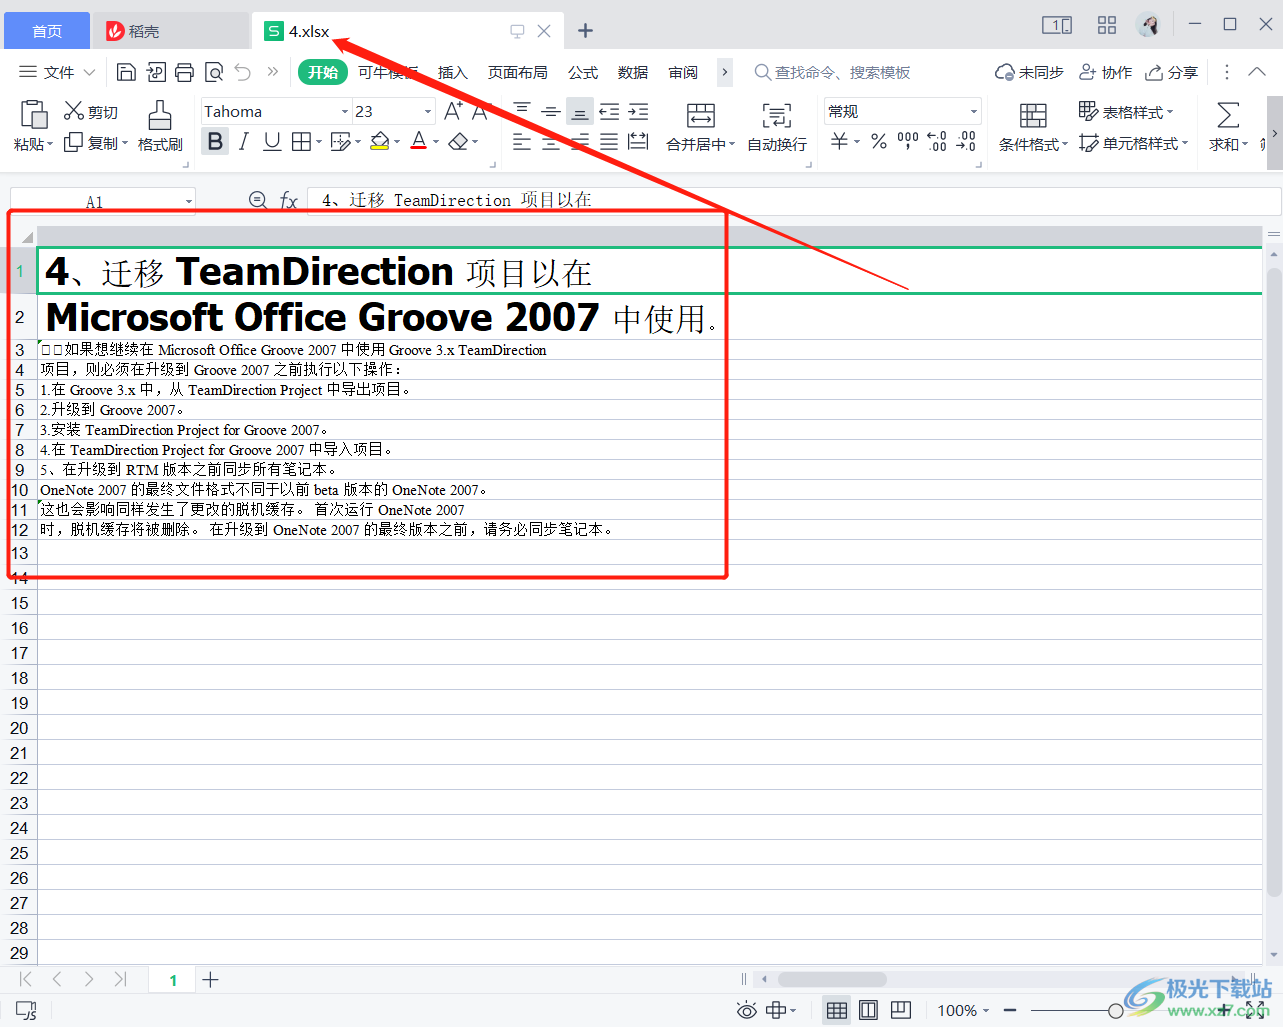Image resolution: width=1283 pixels, height=1027 pixels.
Task: Click the cell borders icon
Action: point(301,142)
